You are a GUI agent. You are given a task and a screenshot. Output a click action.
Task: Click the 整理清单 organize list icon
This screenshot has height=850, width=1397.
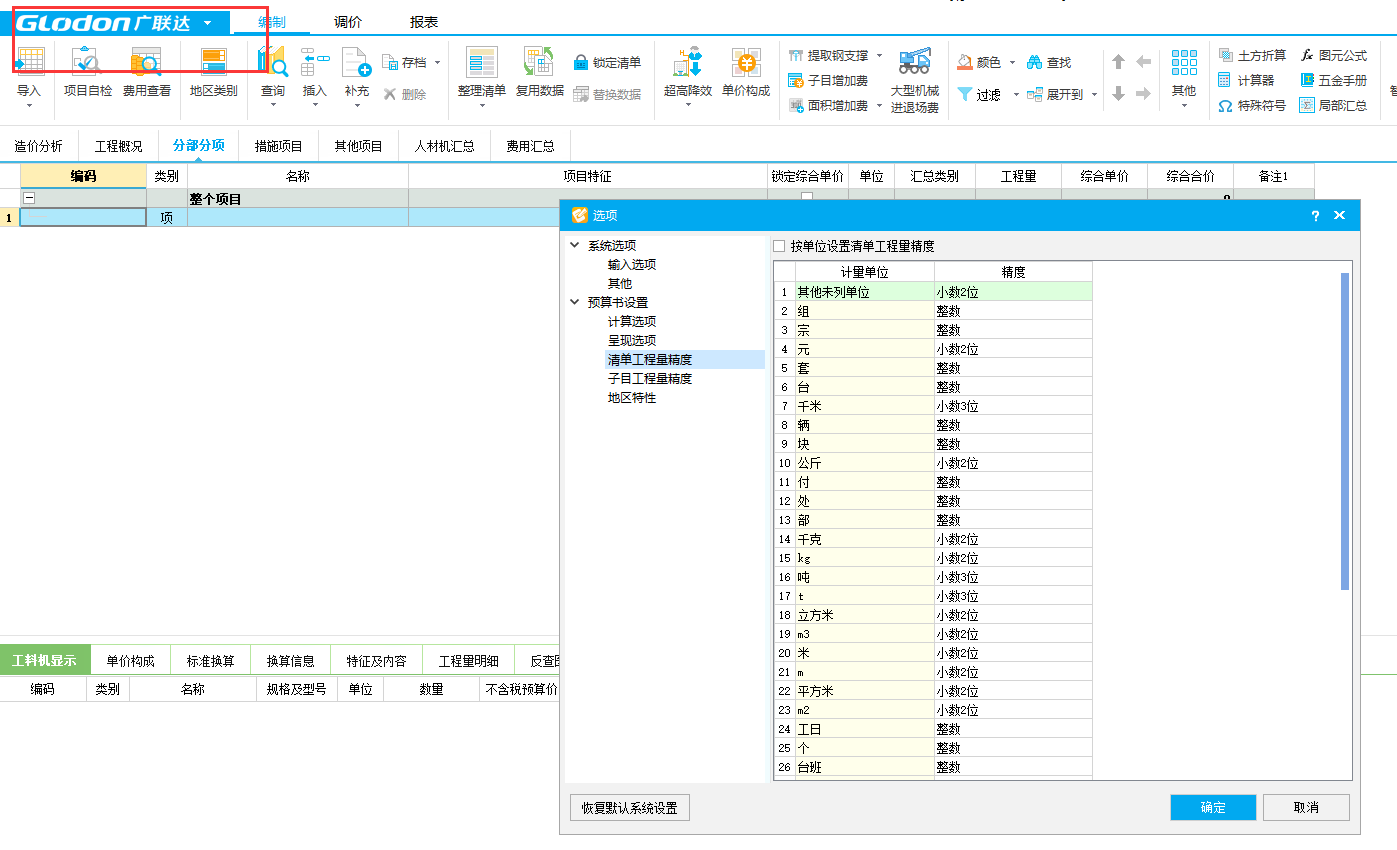[x=482, y=62]
